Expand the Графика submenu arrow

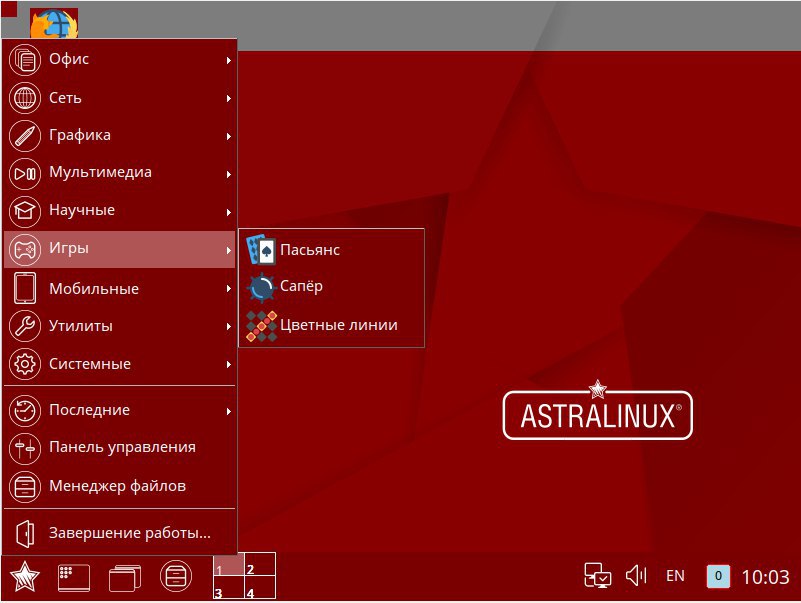pos(229,136)
